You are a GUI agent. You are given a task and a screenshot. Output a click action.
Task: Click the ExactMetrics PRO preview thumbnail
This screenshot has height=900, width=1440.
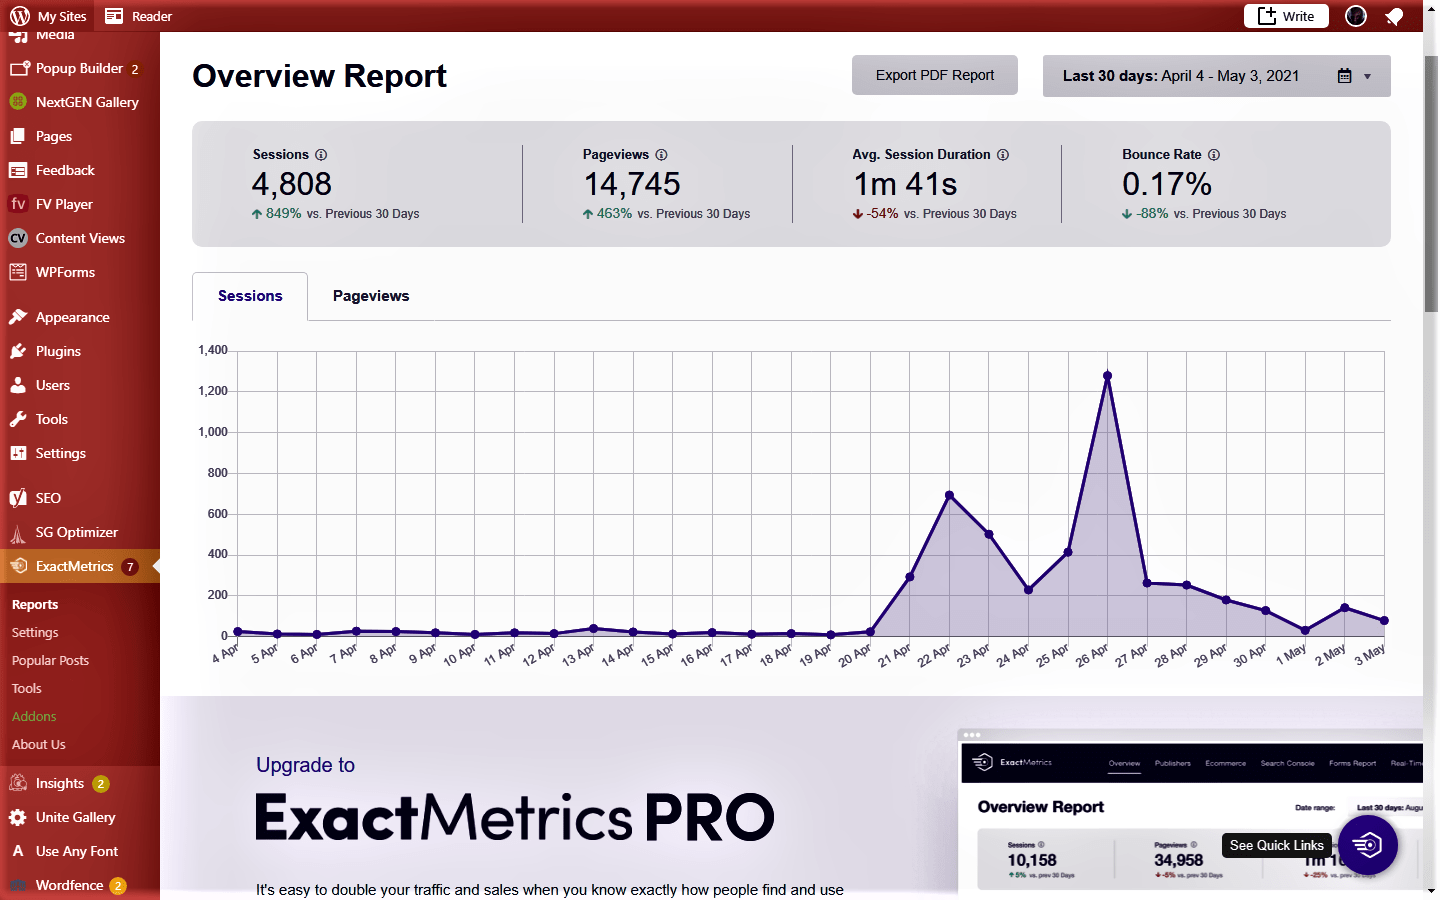pos(1190,812)
